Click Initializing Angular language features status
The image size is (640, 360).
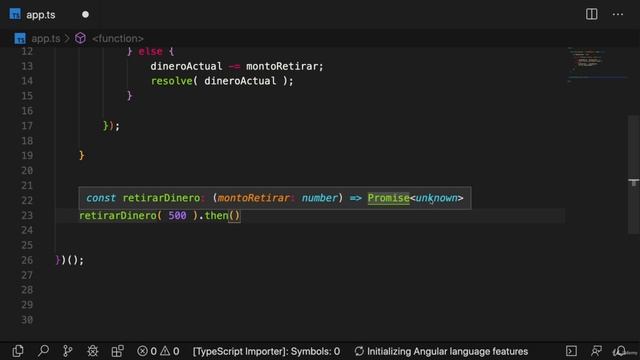441,351
